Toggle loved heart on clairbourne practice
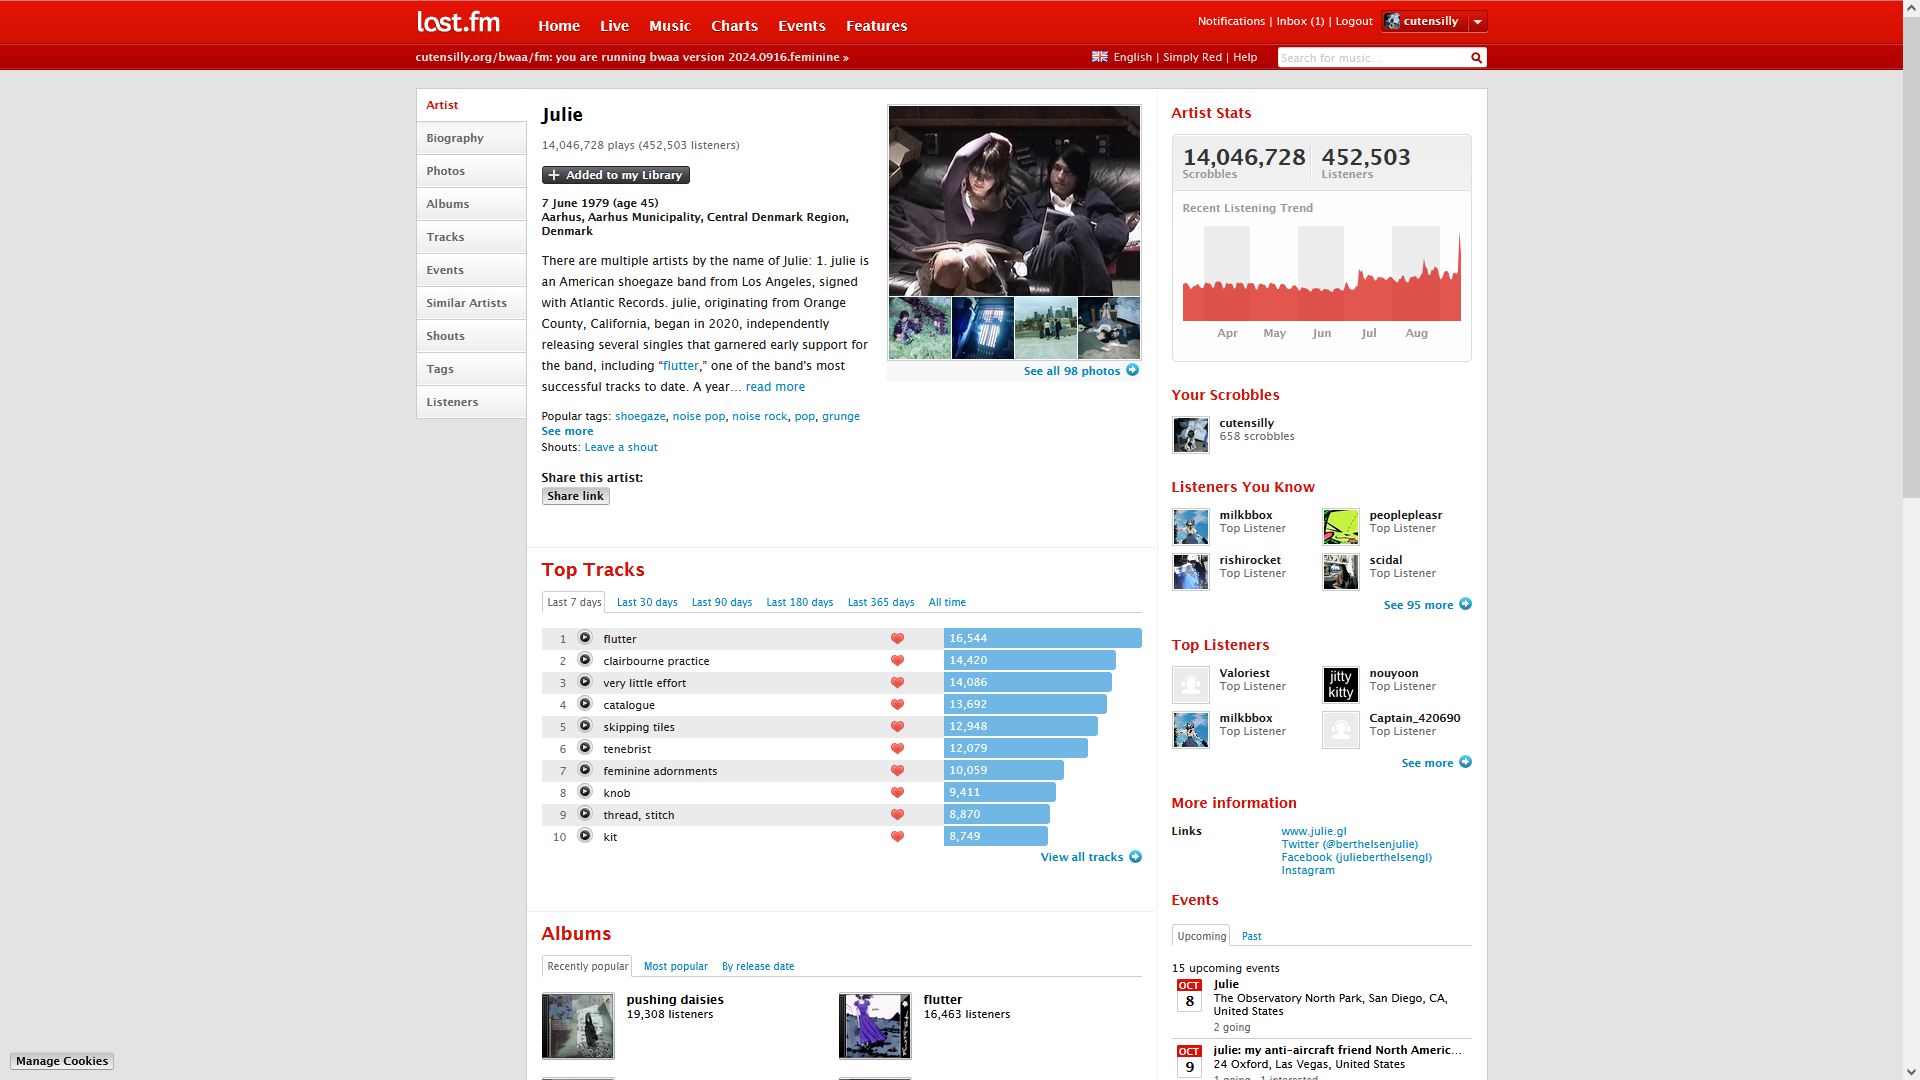The height and width of the screenshot is (1080, 1920). click(x=897, y=661)
